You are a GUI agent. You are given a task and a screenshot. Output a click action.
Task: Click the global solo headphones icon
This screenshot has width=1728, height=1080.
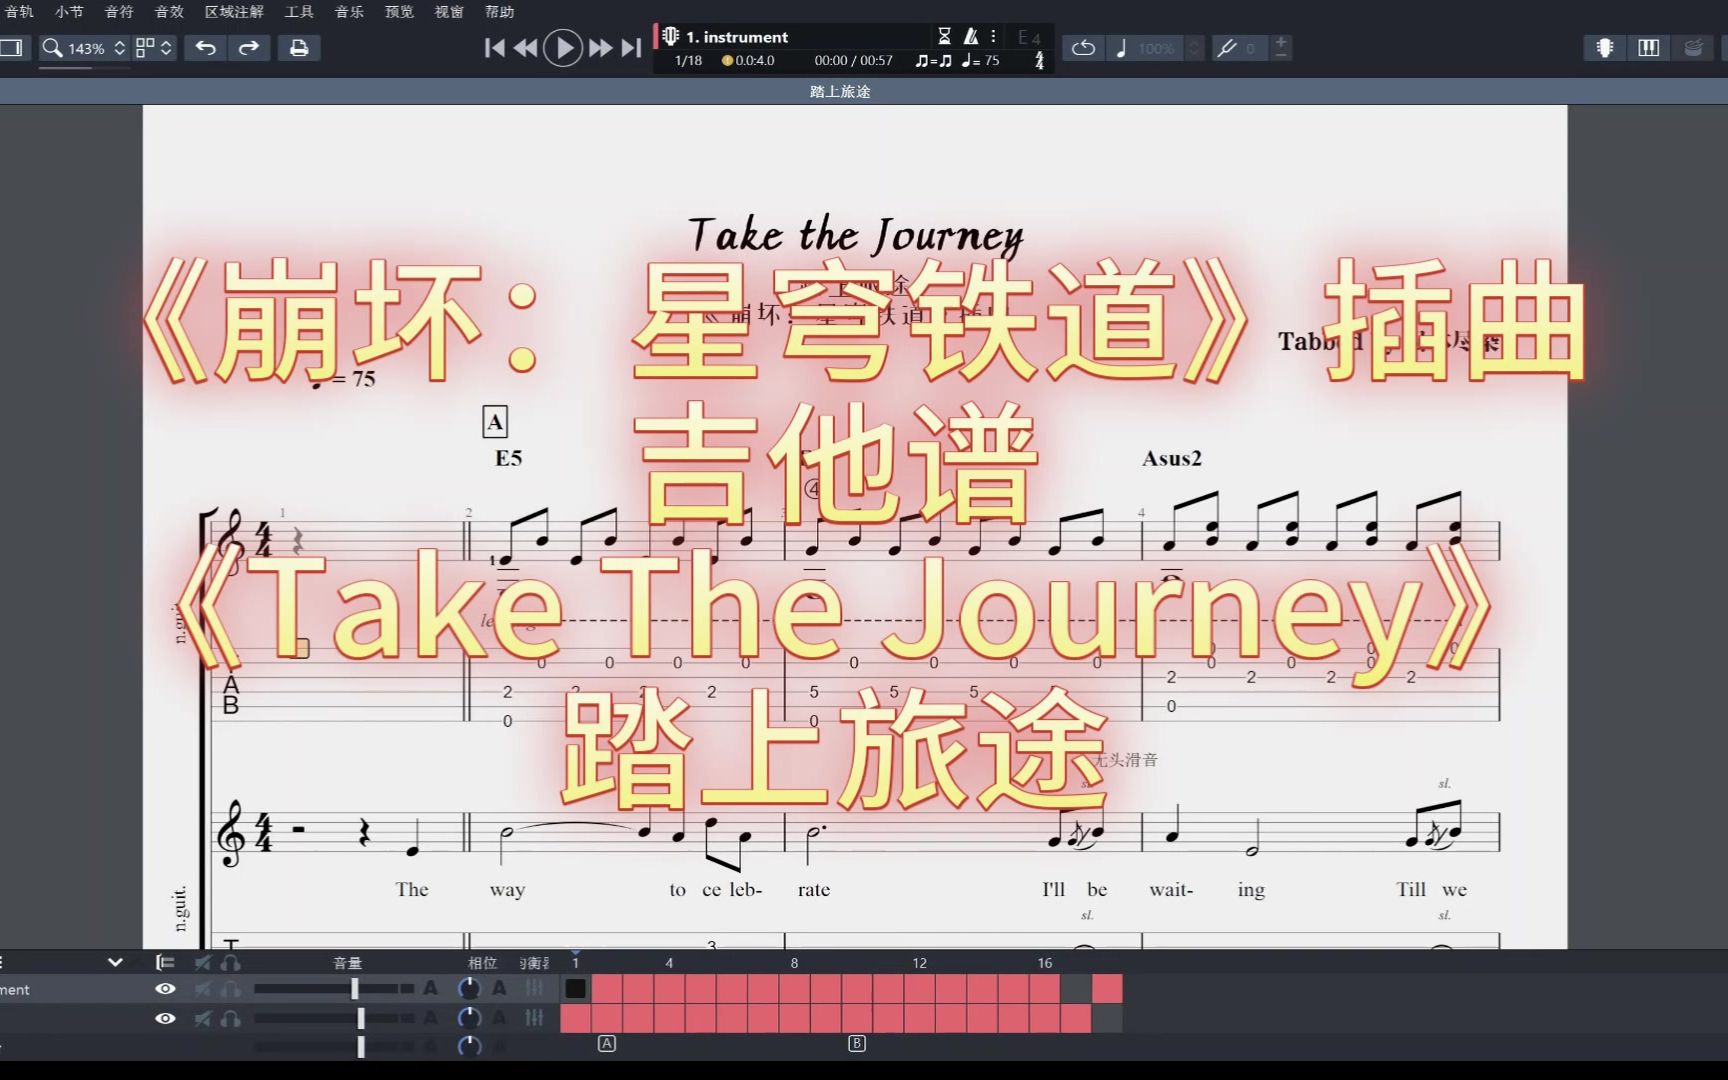pyautogui.click(x=231, y=962)
